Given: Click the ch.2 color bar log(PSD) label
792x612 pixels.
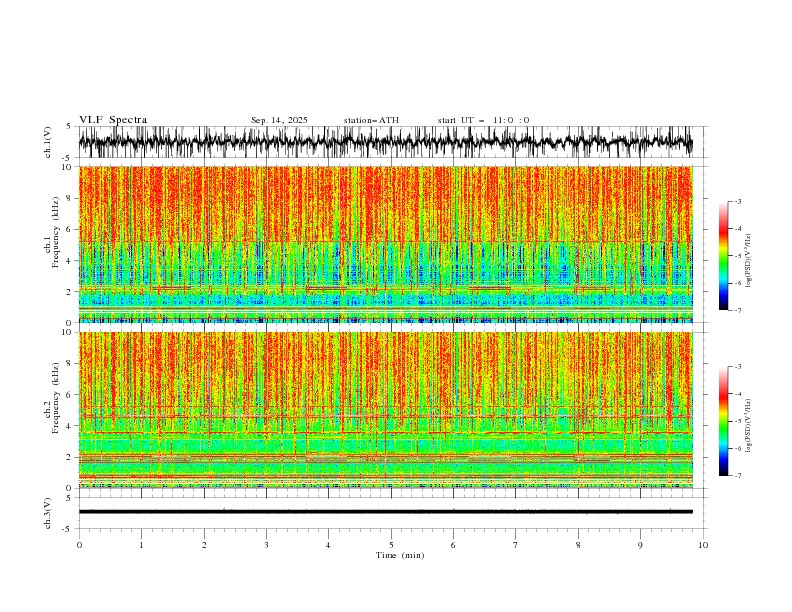Looking at the screenshot, I should point(749,426).
